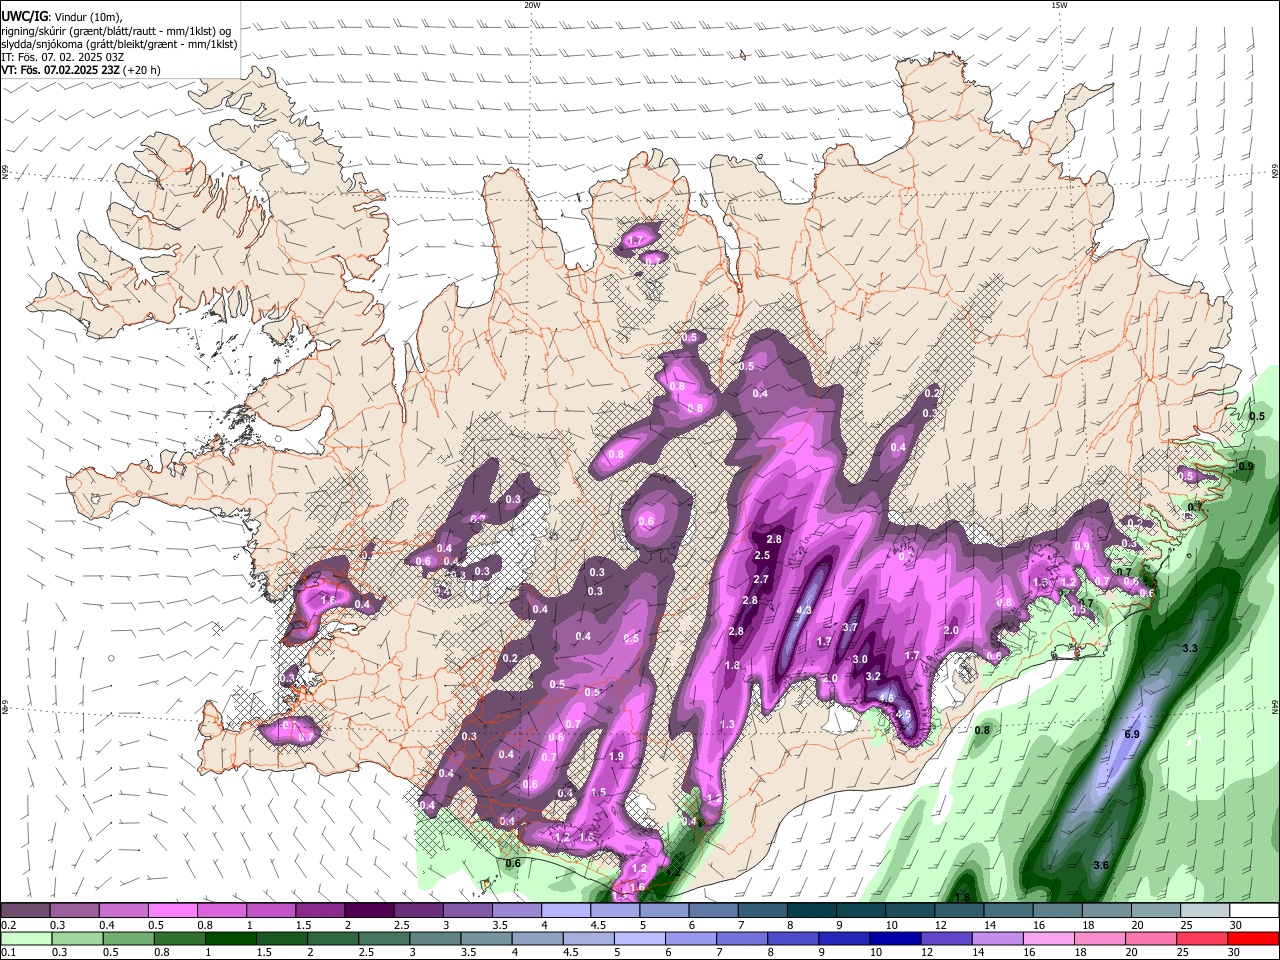This screenshot has height=960, width=1280.
Task: Select the darkest green rain swatch at 1
Action: point(230,938)
